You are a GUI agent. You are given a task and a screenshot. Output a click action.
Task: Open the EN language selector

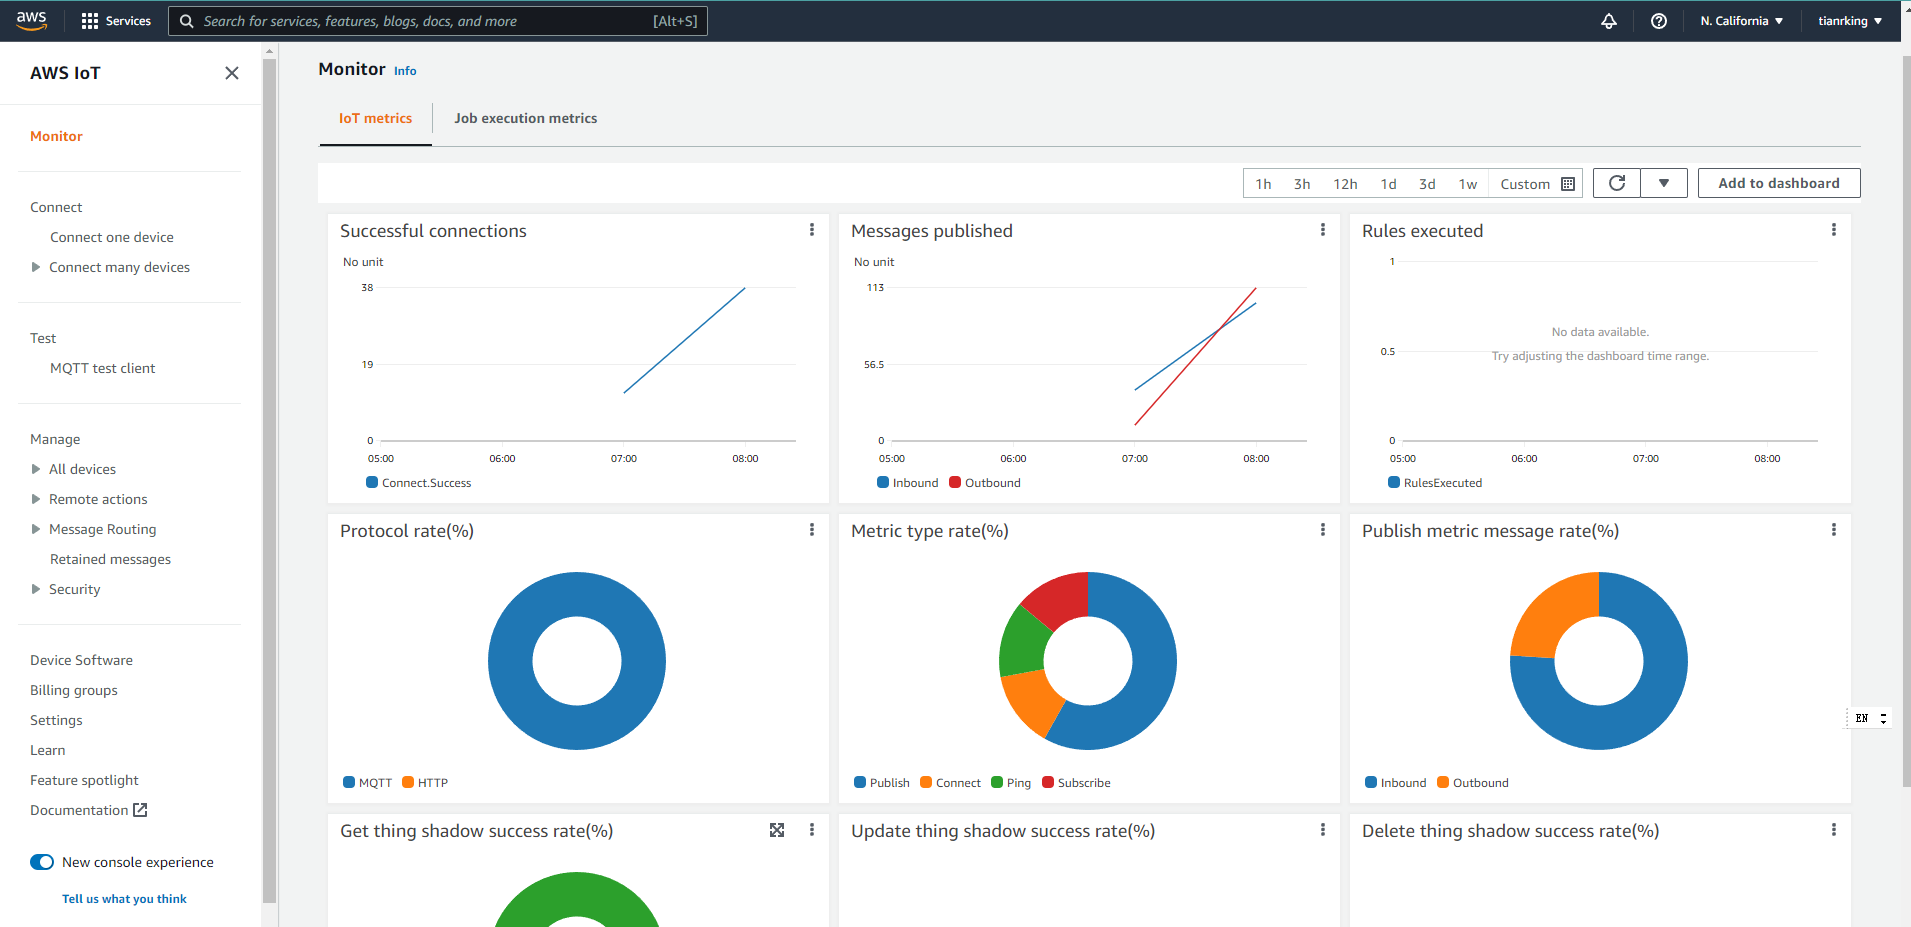pos(1869,718)
